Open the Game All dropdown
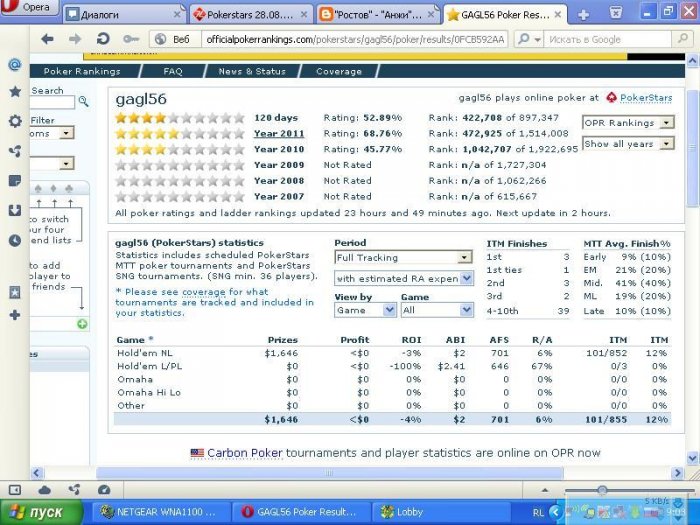This screenshot has height=525, width=700. coord(437,310)
